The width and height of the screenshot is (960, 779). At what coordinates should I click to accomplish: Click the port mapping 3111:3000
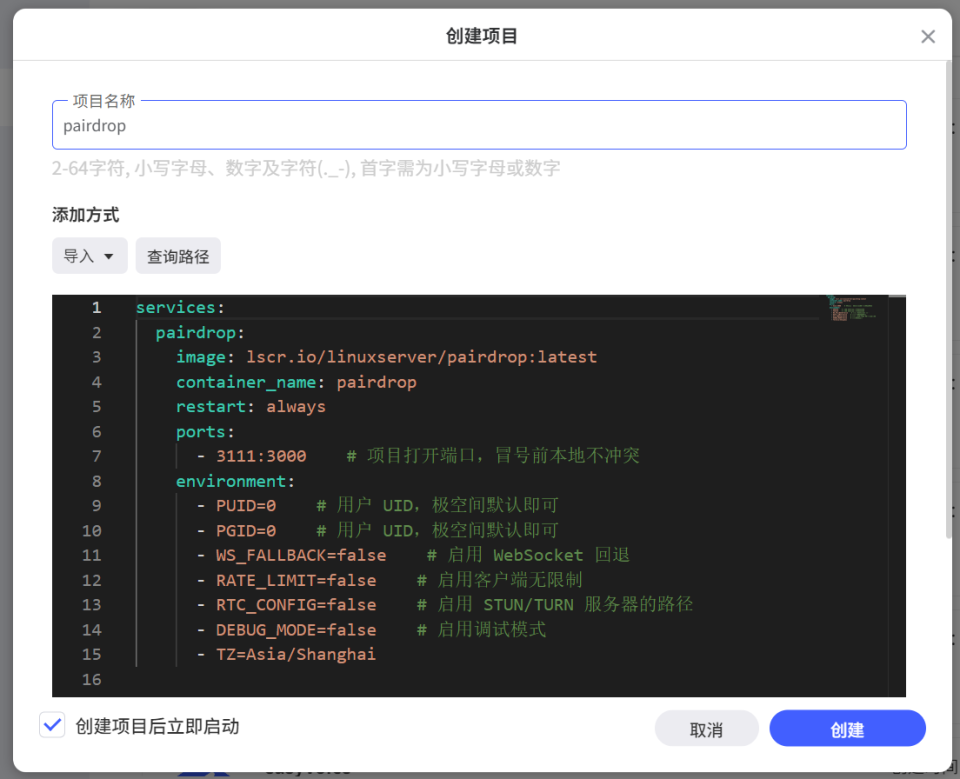(261, 456)
